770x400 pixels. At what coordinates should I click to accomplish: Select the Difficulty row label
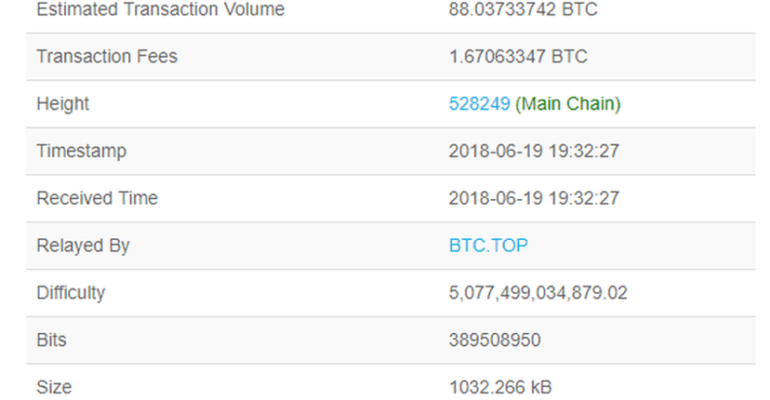click(x=71, y=293)
